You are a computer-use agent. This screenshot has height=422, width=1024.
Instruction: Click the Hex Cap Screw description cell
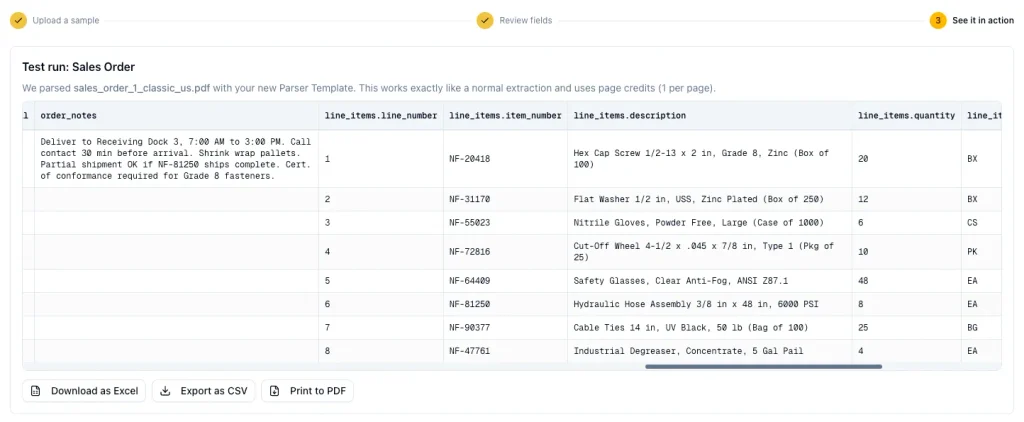point(710,159)
